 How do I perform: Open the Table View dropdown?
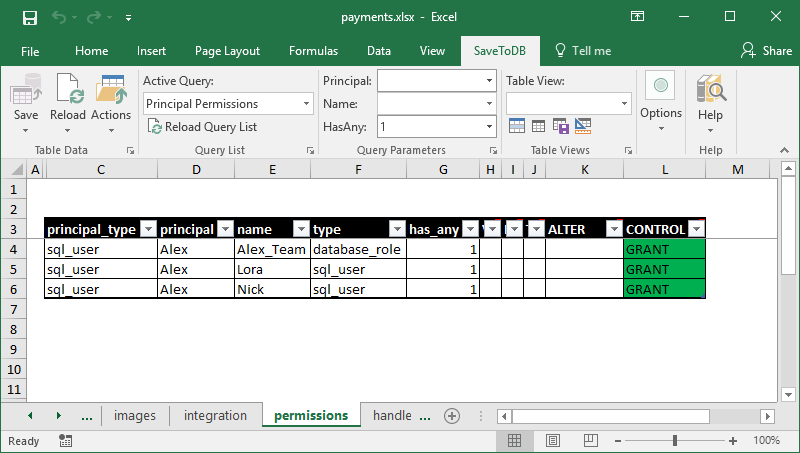624,104
